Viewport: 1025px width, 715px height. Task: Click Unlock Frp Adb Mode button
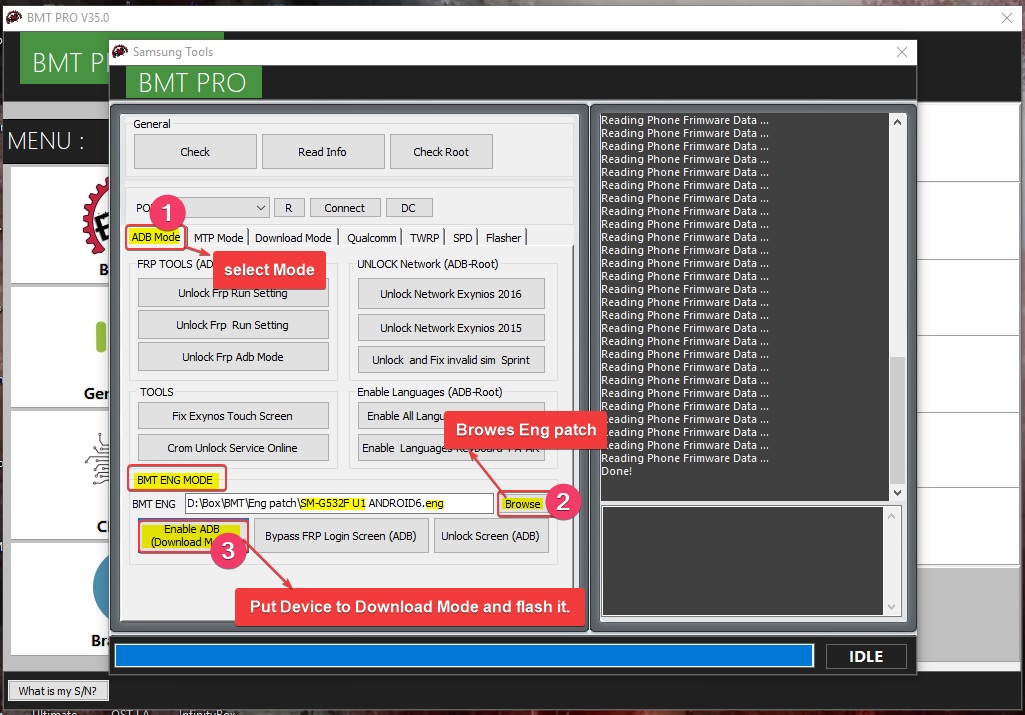(x=233, y=357)
